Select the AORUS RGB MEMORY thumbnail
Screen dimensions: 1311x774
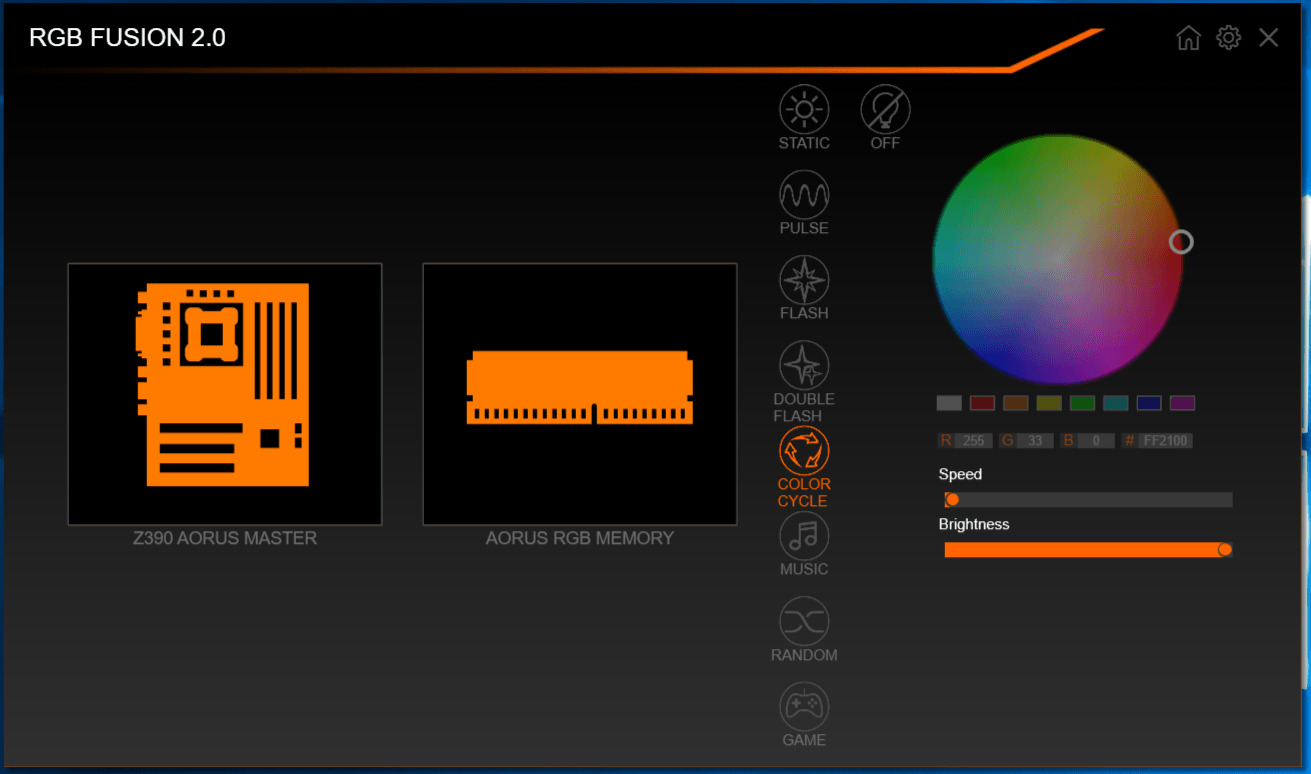(580, 394)
